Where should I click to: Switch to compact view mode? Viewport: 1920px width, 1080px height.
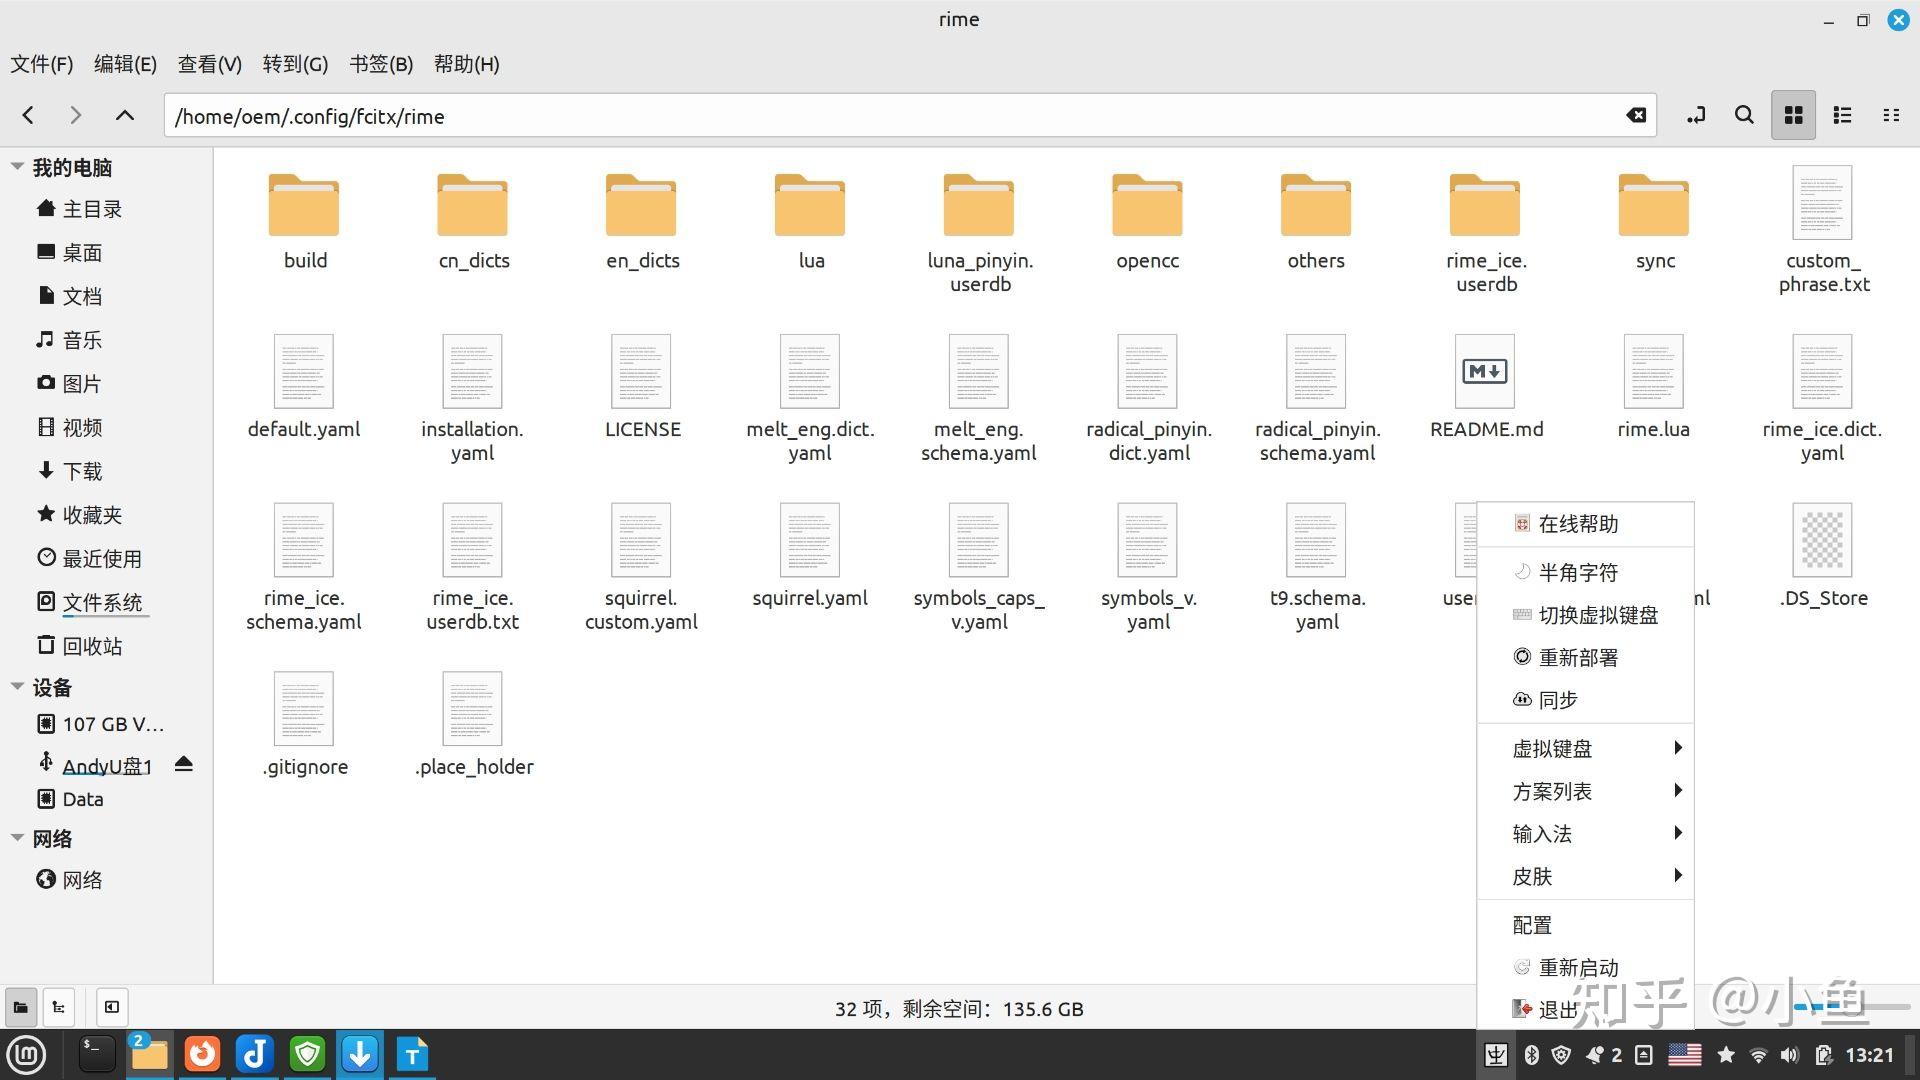click(x=1890, y=115)
